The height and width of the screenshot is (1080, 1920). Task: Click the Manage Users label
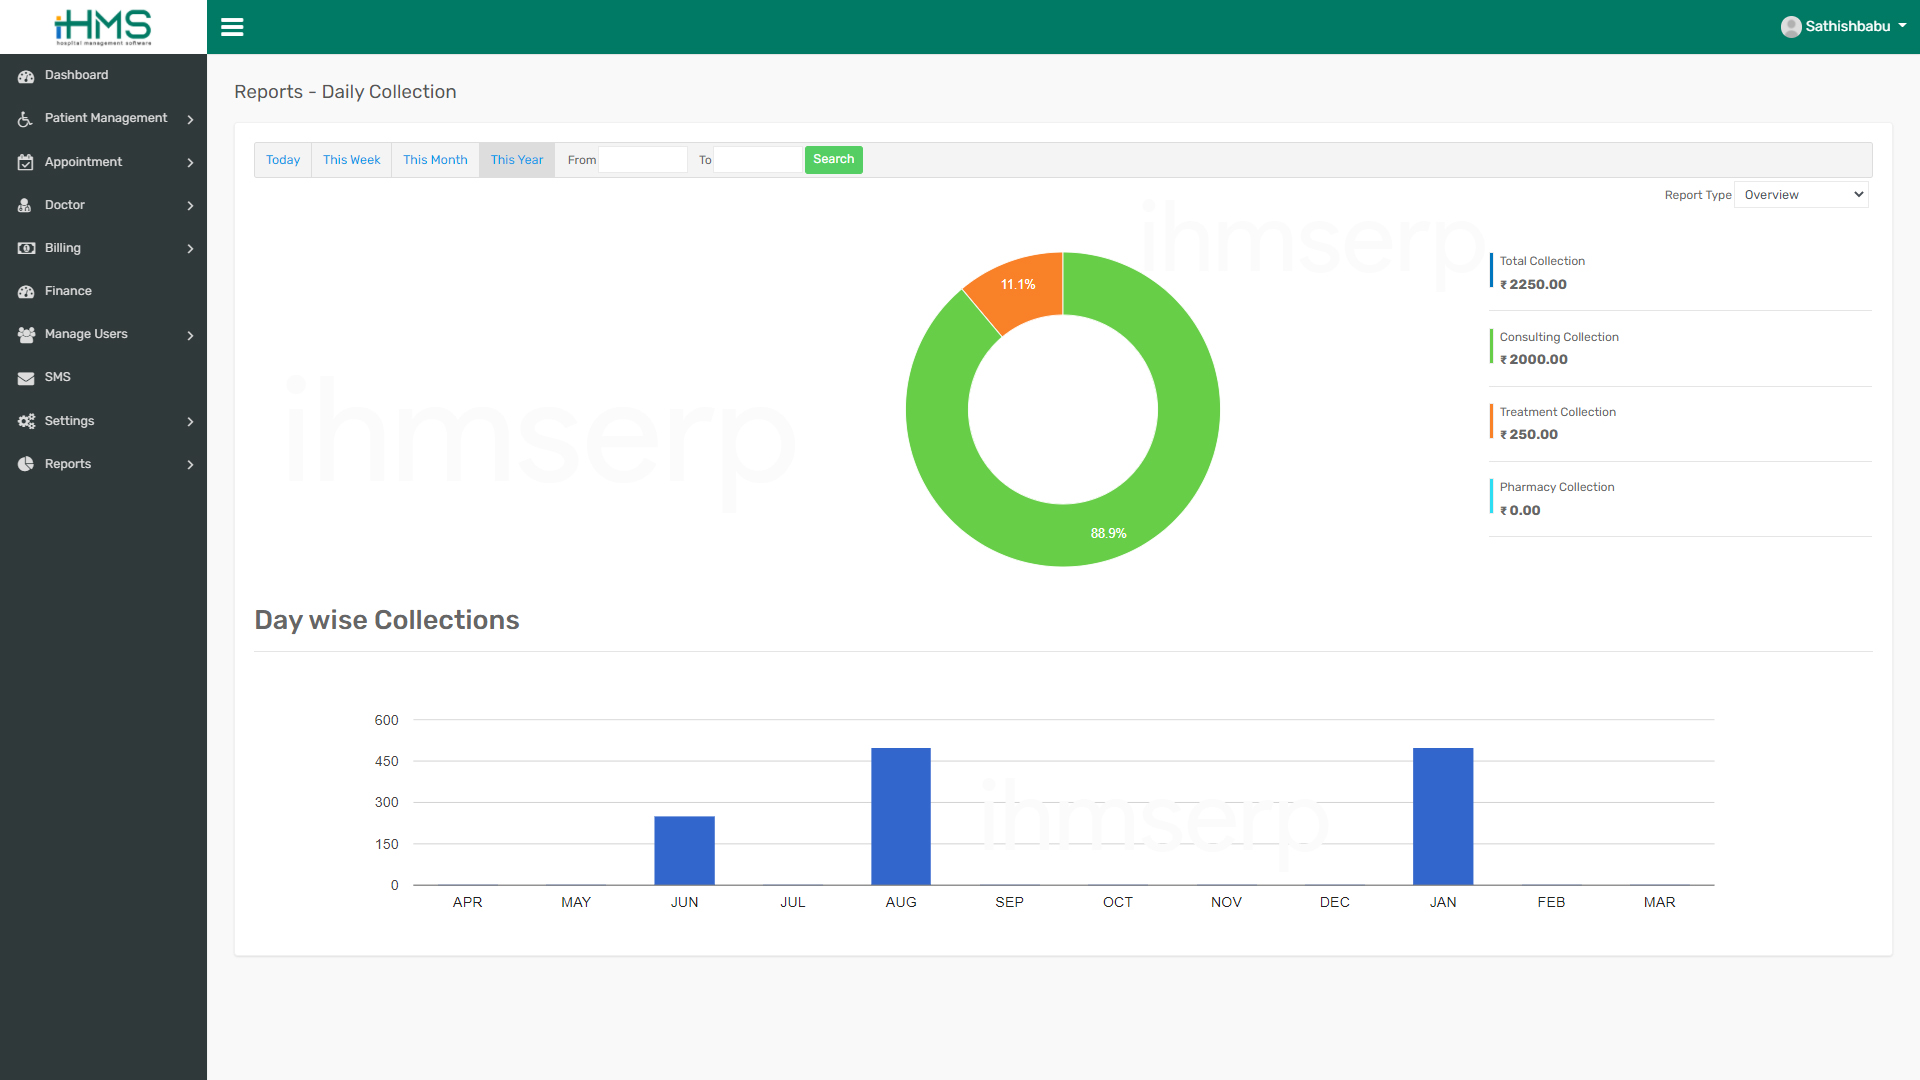tap(86, 334)
